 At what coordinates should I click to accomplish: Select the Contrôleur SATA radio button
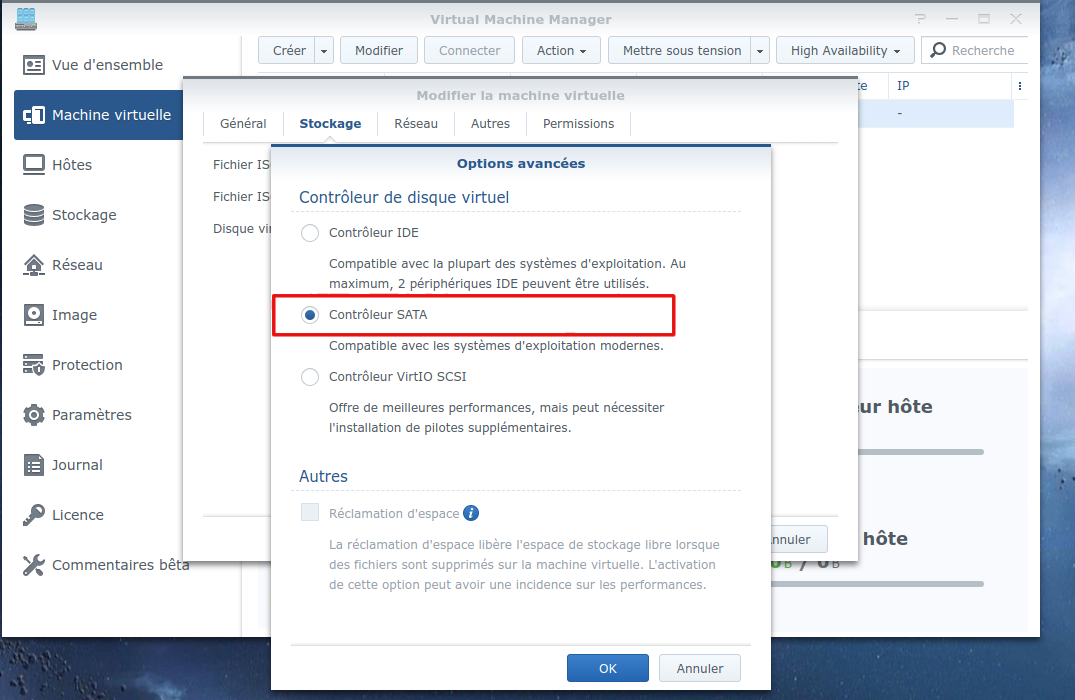pos(310,315)
